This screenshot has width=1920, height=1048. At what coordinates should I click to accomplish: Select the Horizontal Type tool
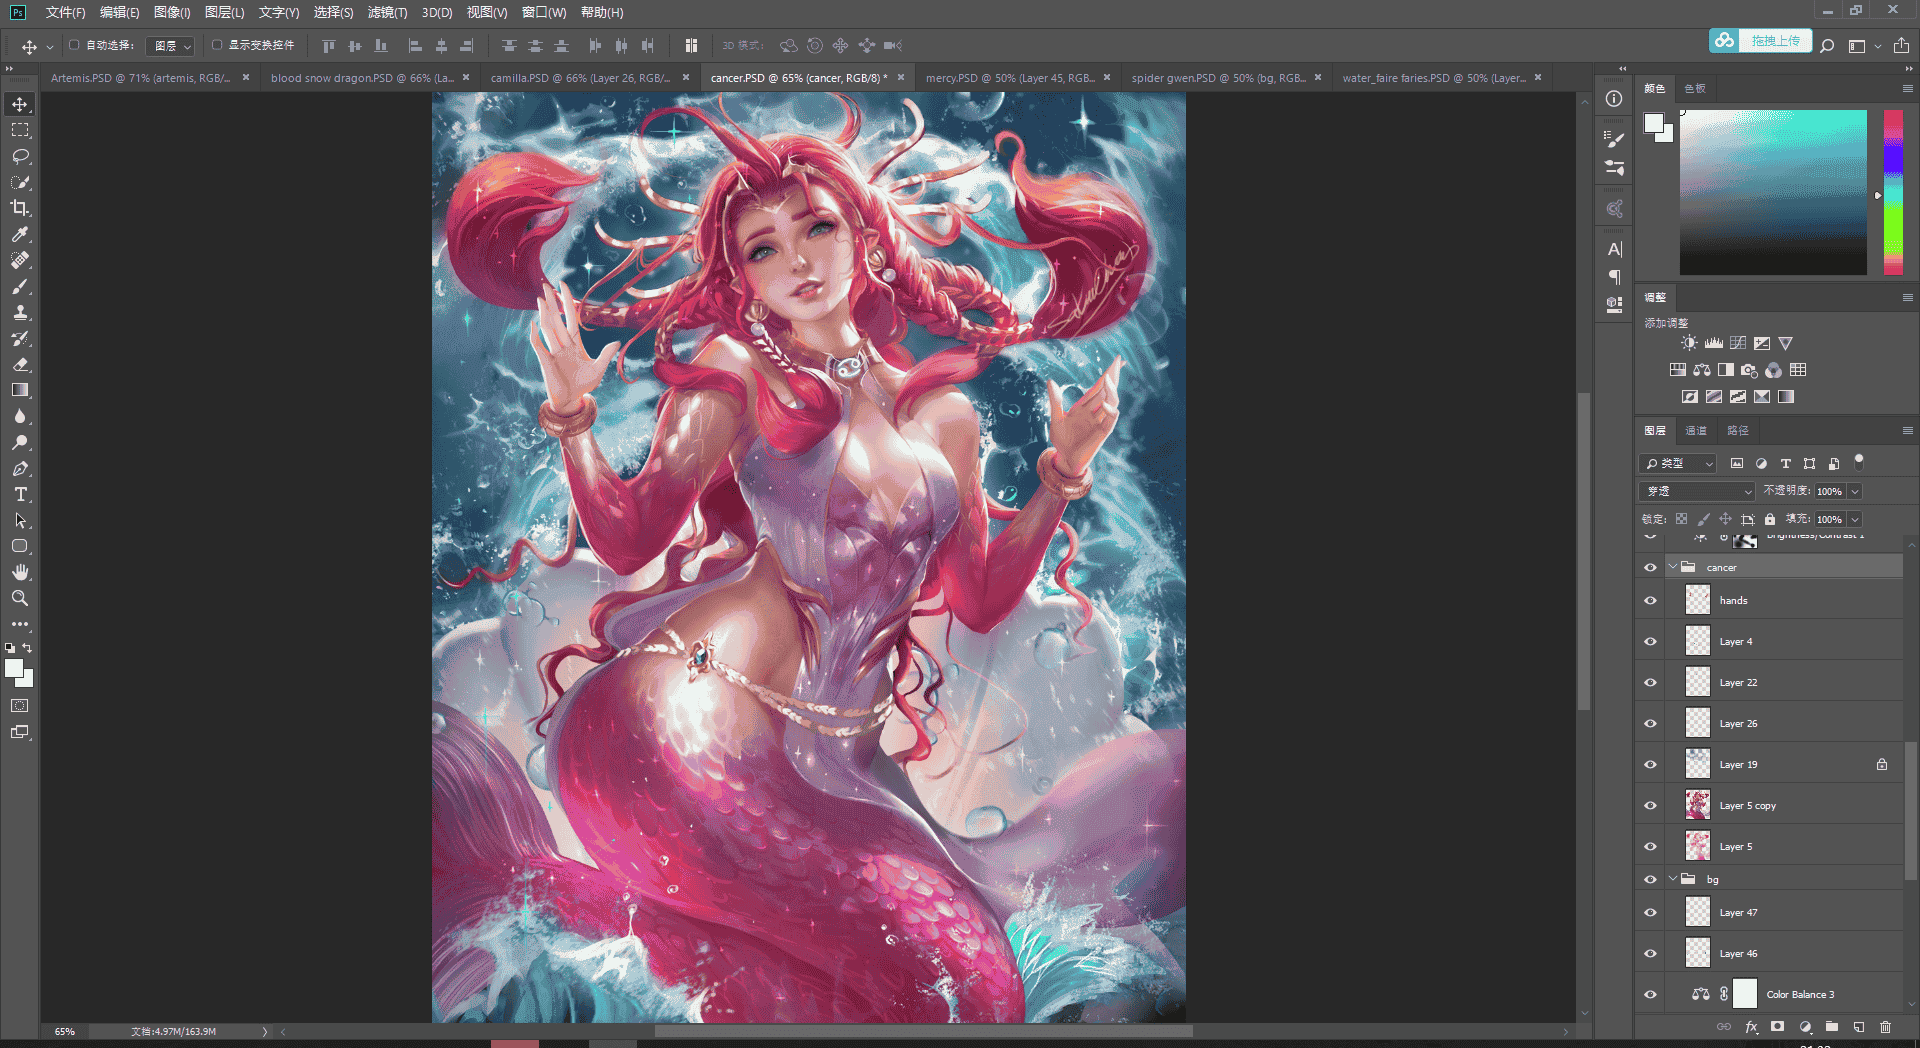click(x=20, y=494)
